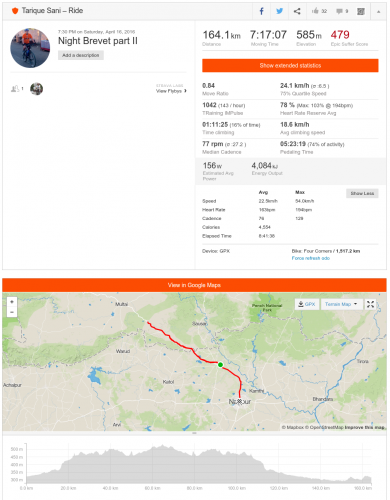The image size is (390, 500).
Task: Collapse stats with Show Less
Action: 362,193
